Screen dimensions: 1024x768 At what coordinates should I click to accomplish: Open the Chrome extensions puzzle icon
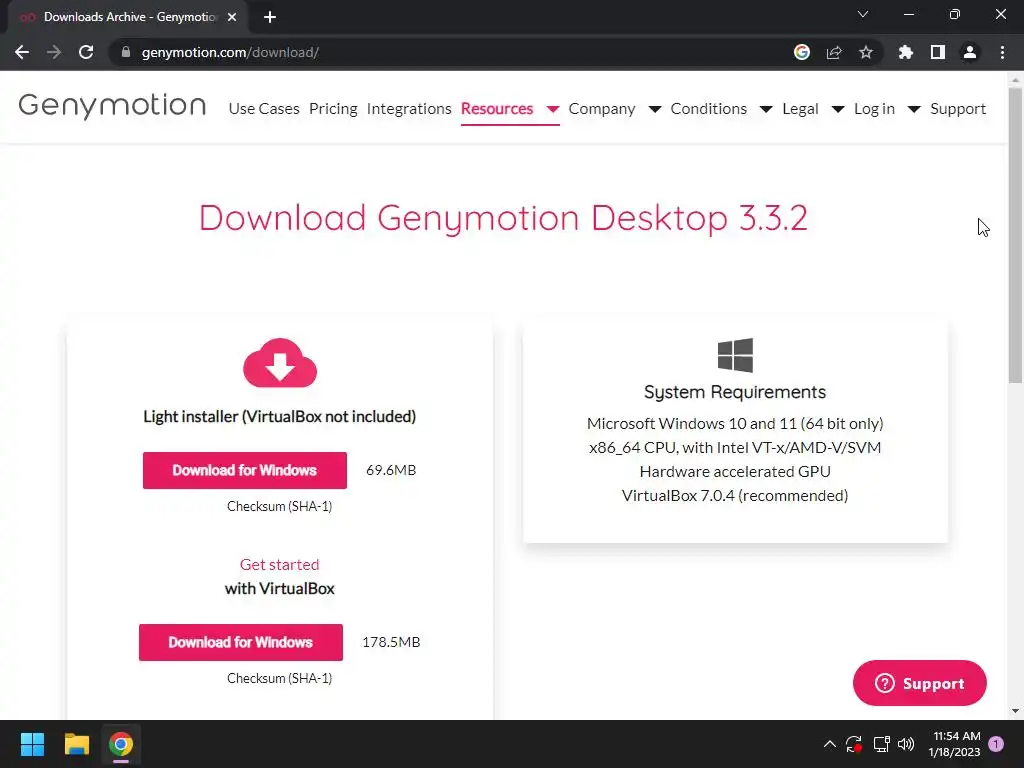coord(906,52)
